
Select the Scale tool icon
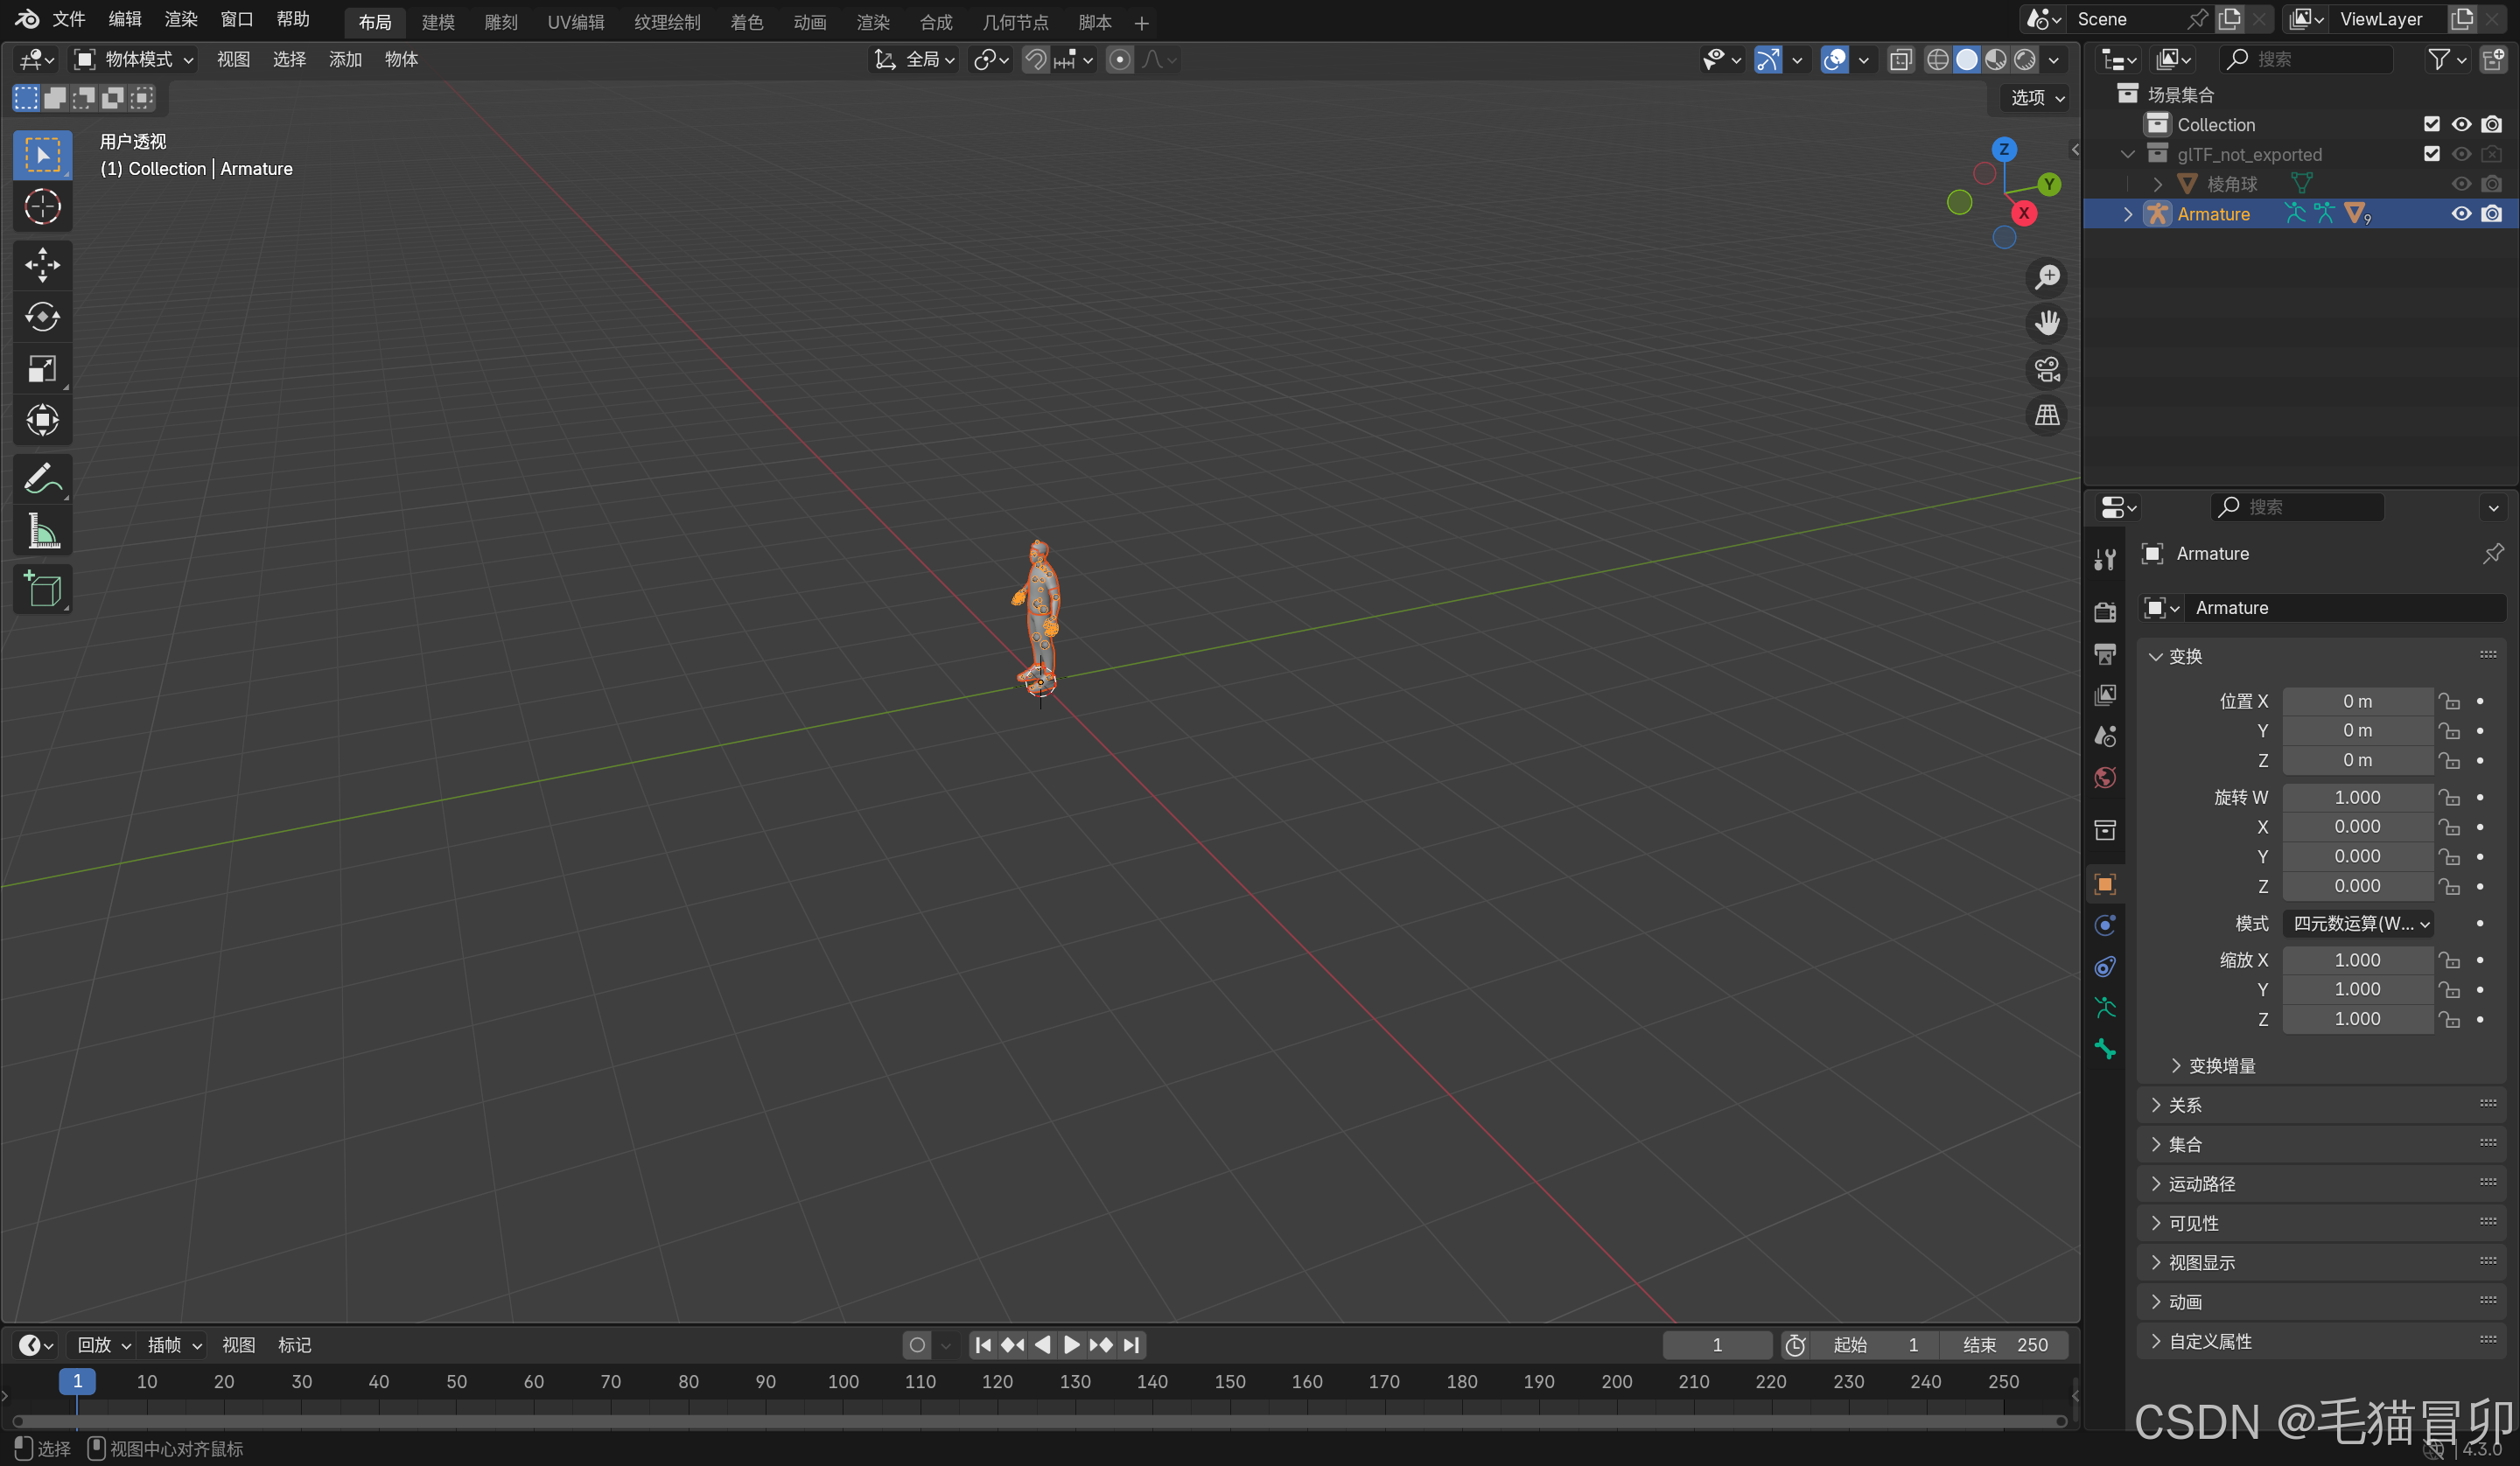[x=42, y=369]
